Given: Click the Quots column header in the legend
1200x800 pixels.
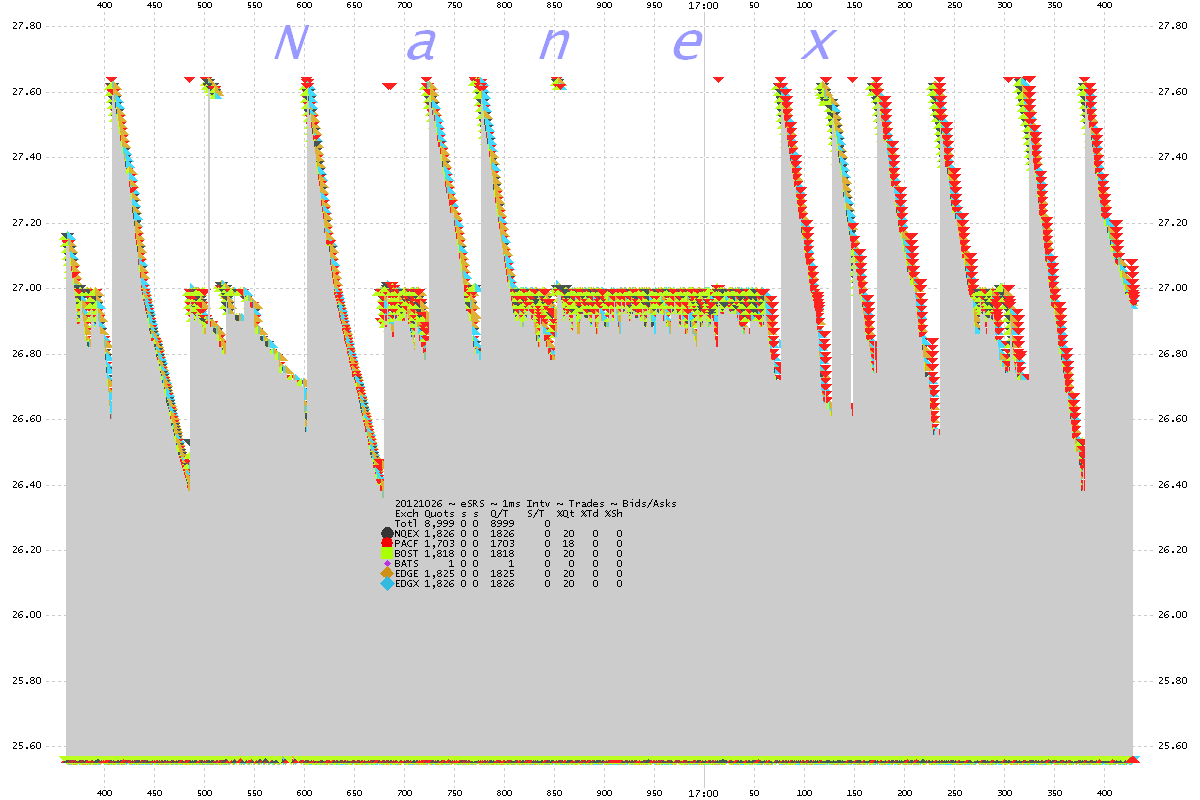Looking at the screenshot, I should click(x=440, y=513).
